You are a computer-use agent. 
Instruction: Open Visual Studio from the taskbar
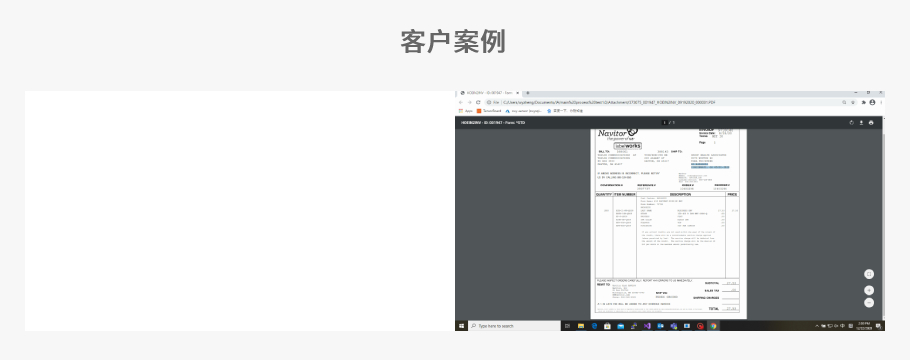[x=647, y=326]
